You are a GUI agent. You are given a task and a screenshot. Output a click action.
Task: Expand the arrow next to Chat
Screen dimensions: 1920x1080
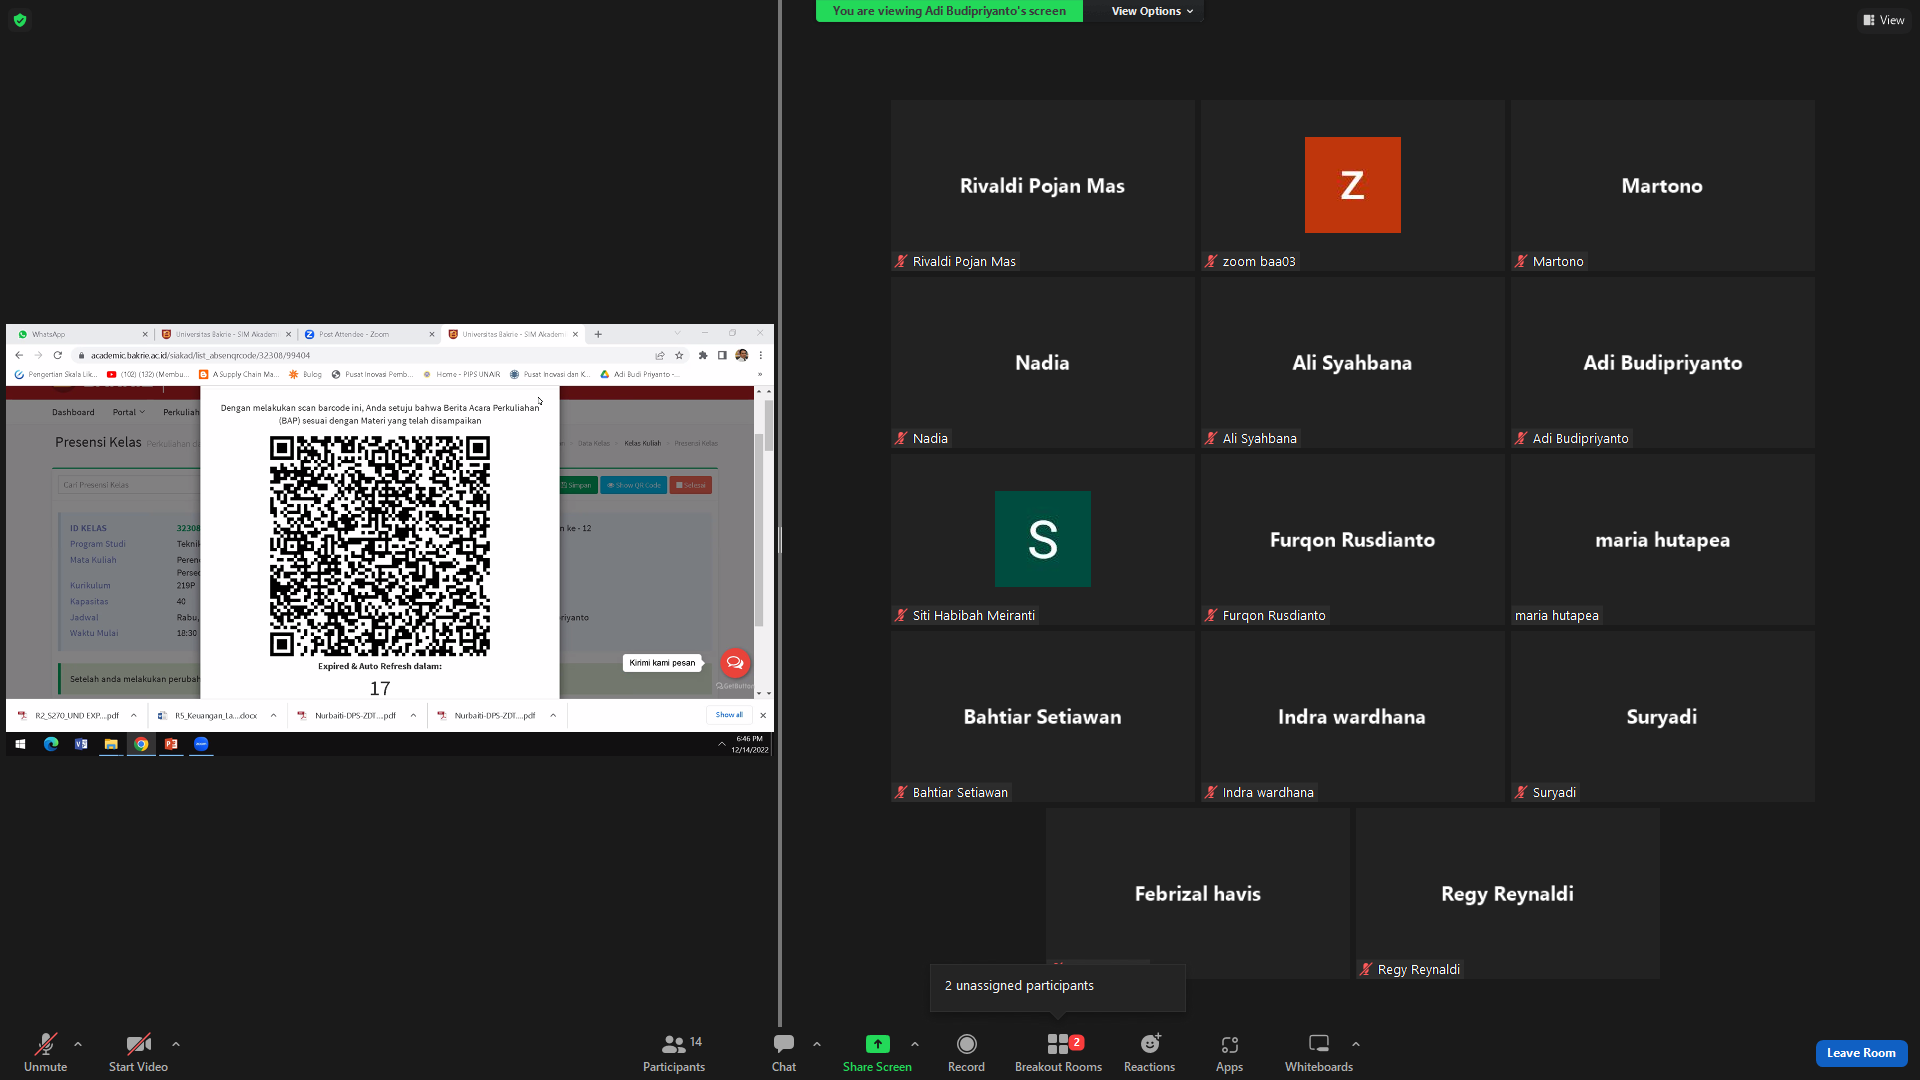coord(817,1044)
